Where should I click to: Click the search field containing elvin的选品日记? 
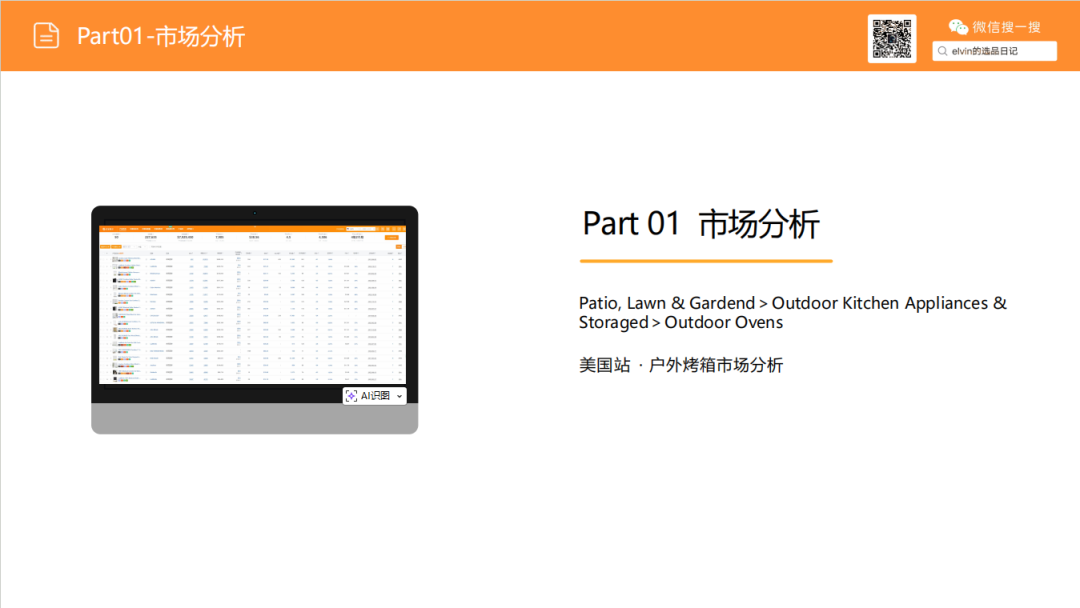pos(1000,51)
